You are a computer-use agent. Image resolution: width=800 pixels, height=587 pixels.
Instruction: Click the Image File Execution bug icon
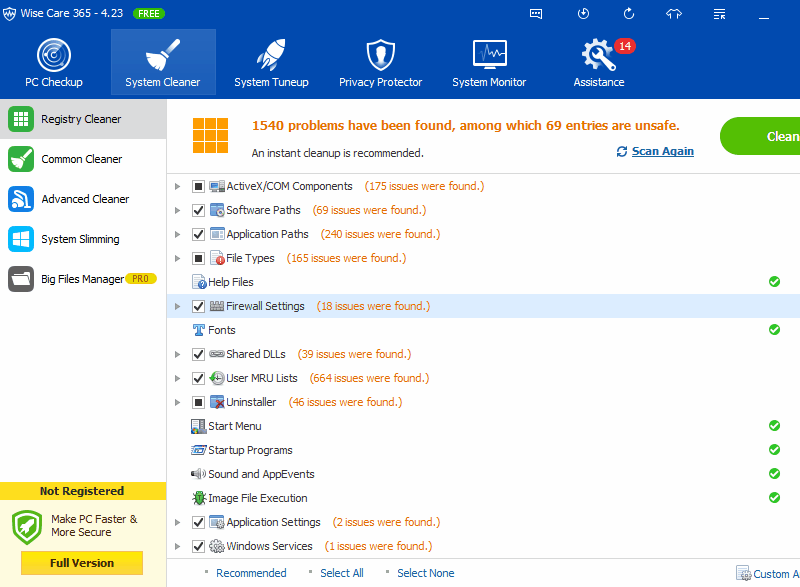click(198, 498)
